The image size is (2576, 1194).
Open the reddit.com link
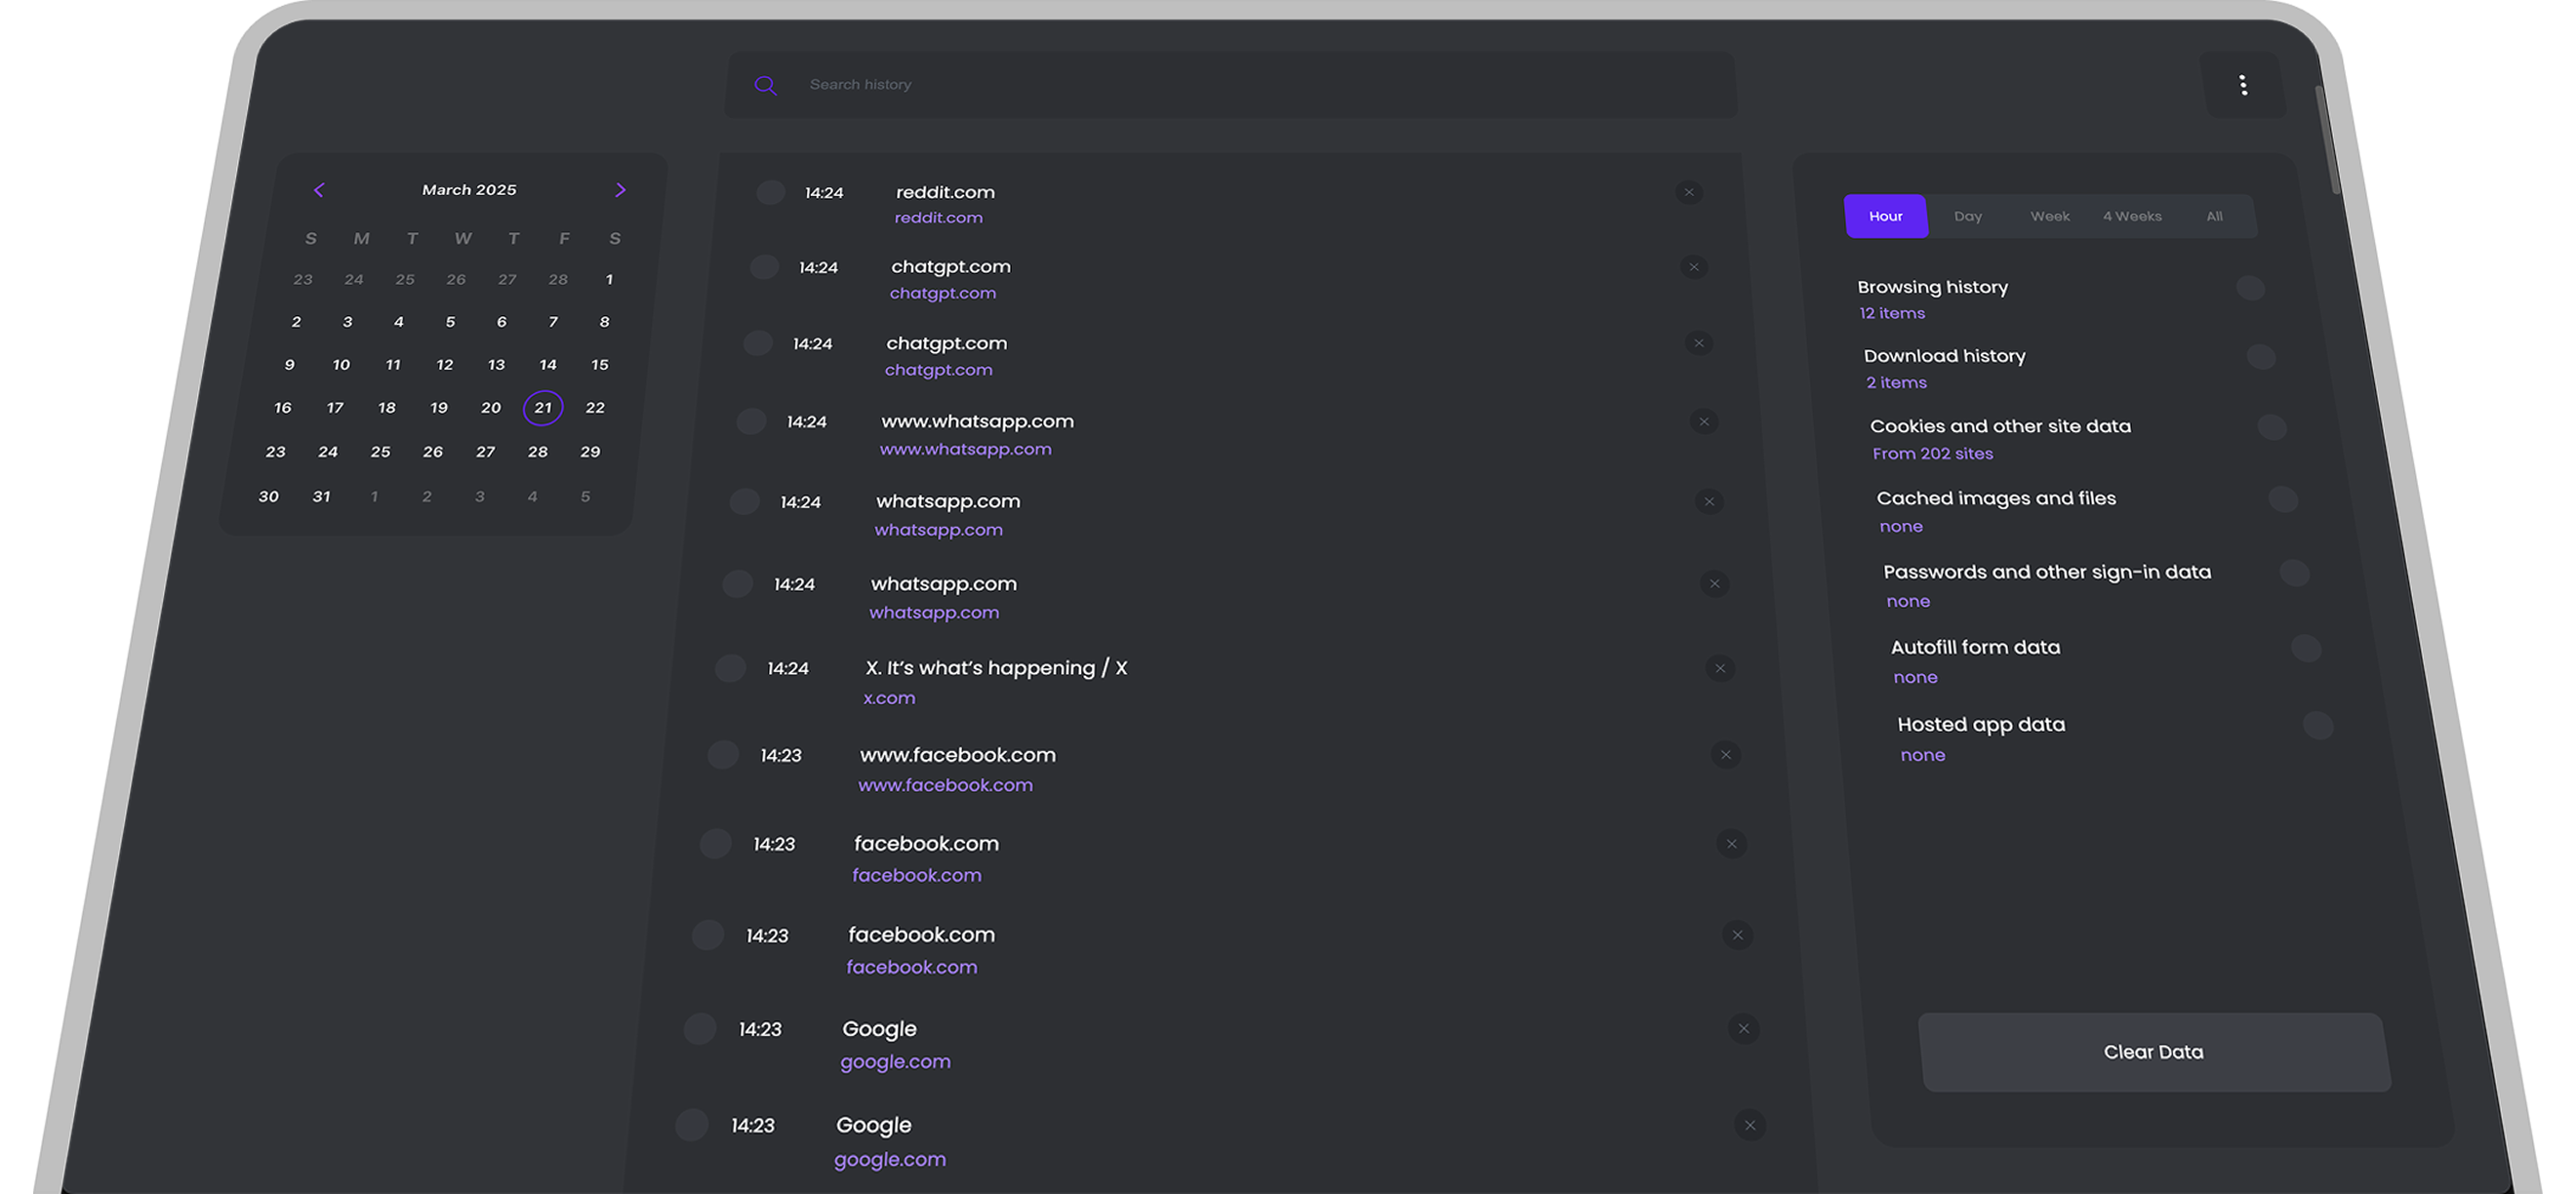tap(938, 217)
